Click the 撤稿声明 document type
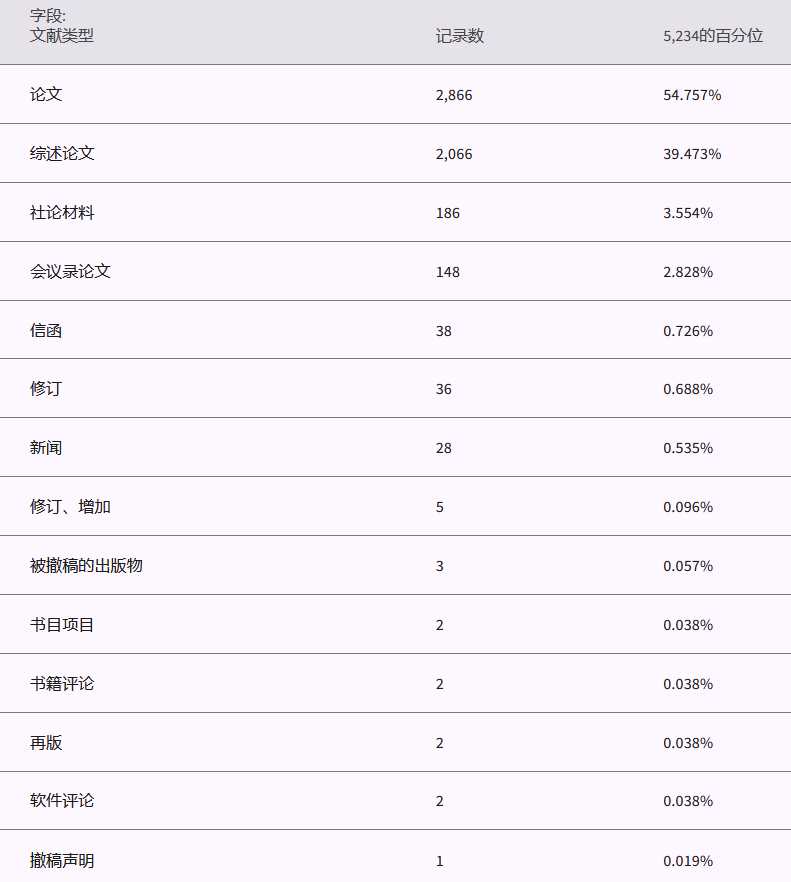The width and height of the screenshot is (791, 882). (x=62, y=860)
